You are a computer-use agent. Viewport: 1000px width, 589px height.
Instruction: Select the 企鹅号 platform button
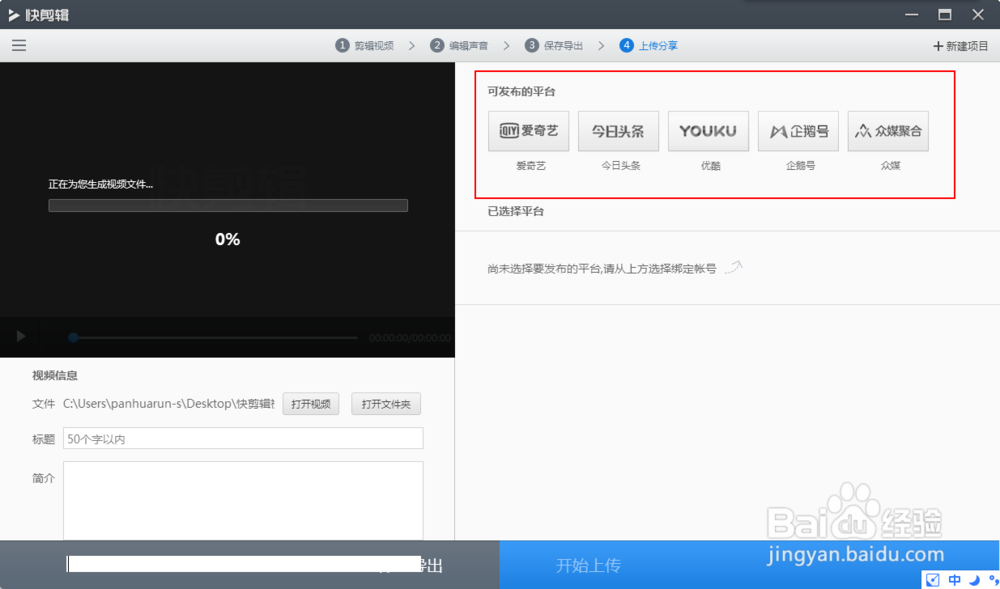tap(798, 131)
